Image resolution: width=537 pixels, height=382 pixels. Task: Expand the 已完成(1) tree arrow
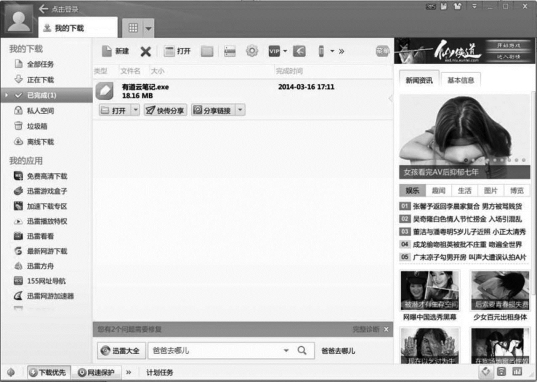(6, 95)
